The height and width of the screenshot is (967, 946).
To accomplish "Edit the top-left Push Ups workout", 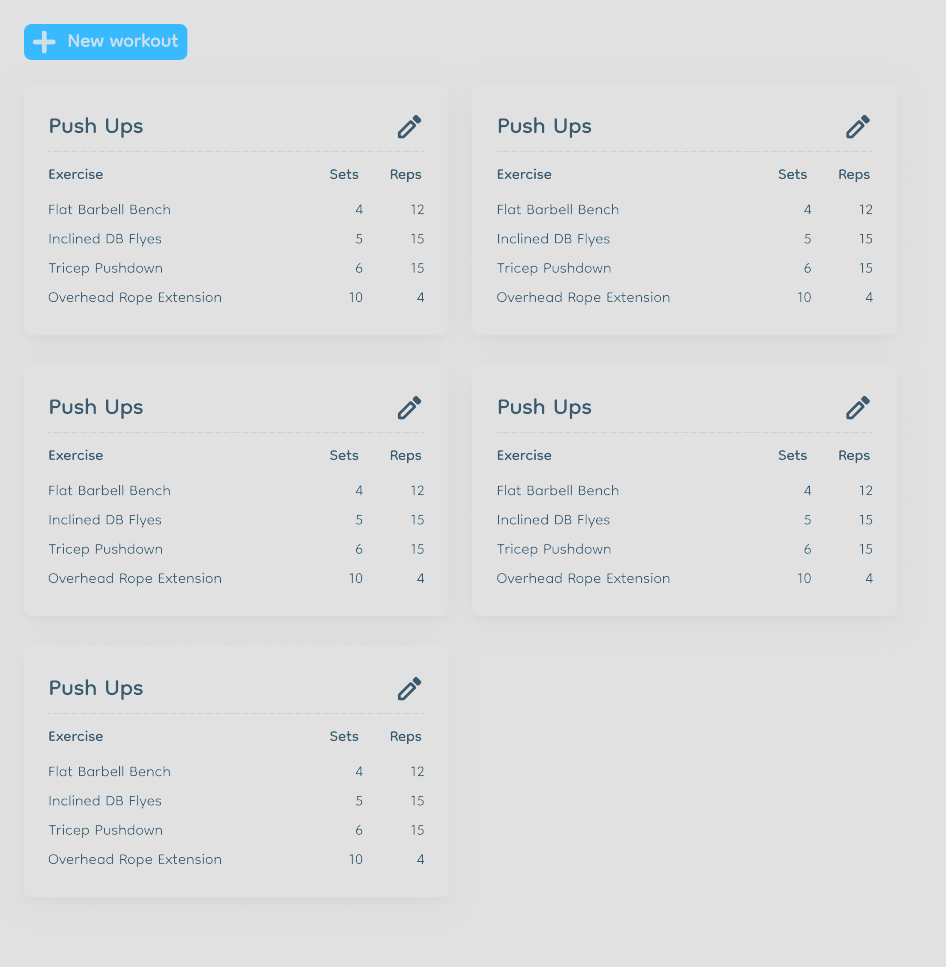I will 409,126.
